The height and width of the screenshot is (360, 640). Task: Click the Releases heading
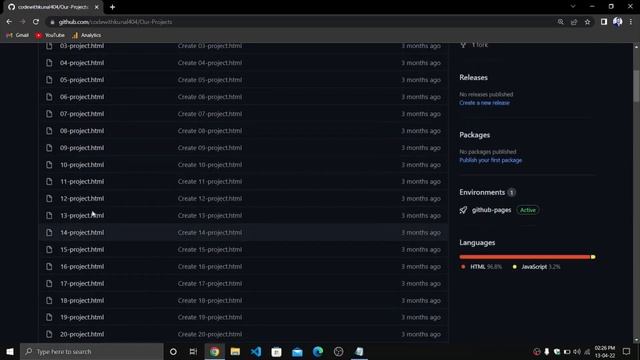pos(473,78)
